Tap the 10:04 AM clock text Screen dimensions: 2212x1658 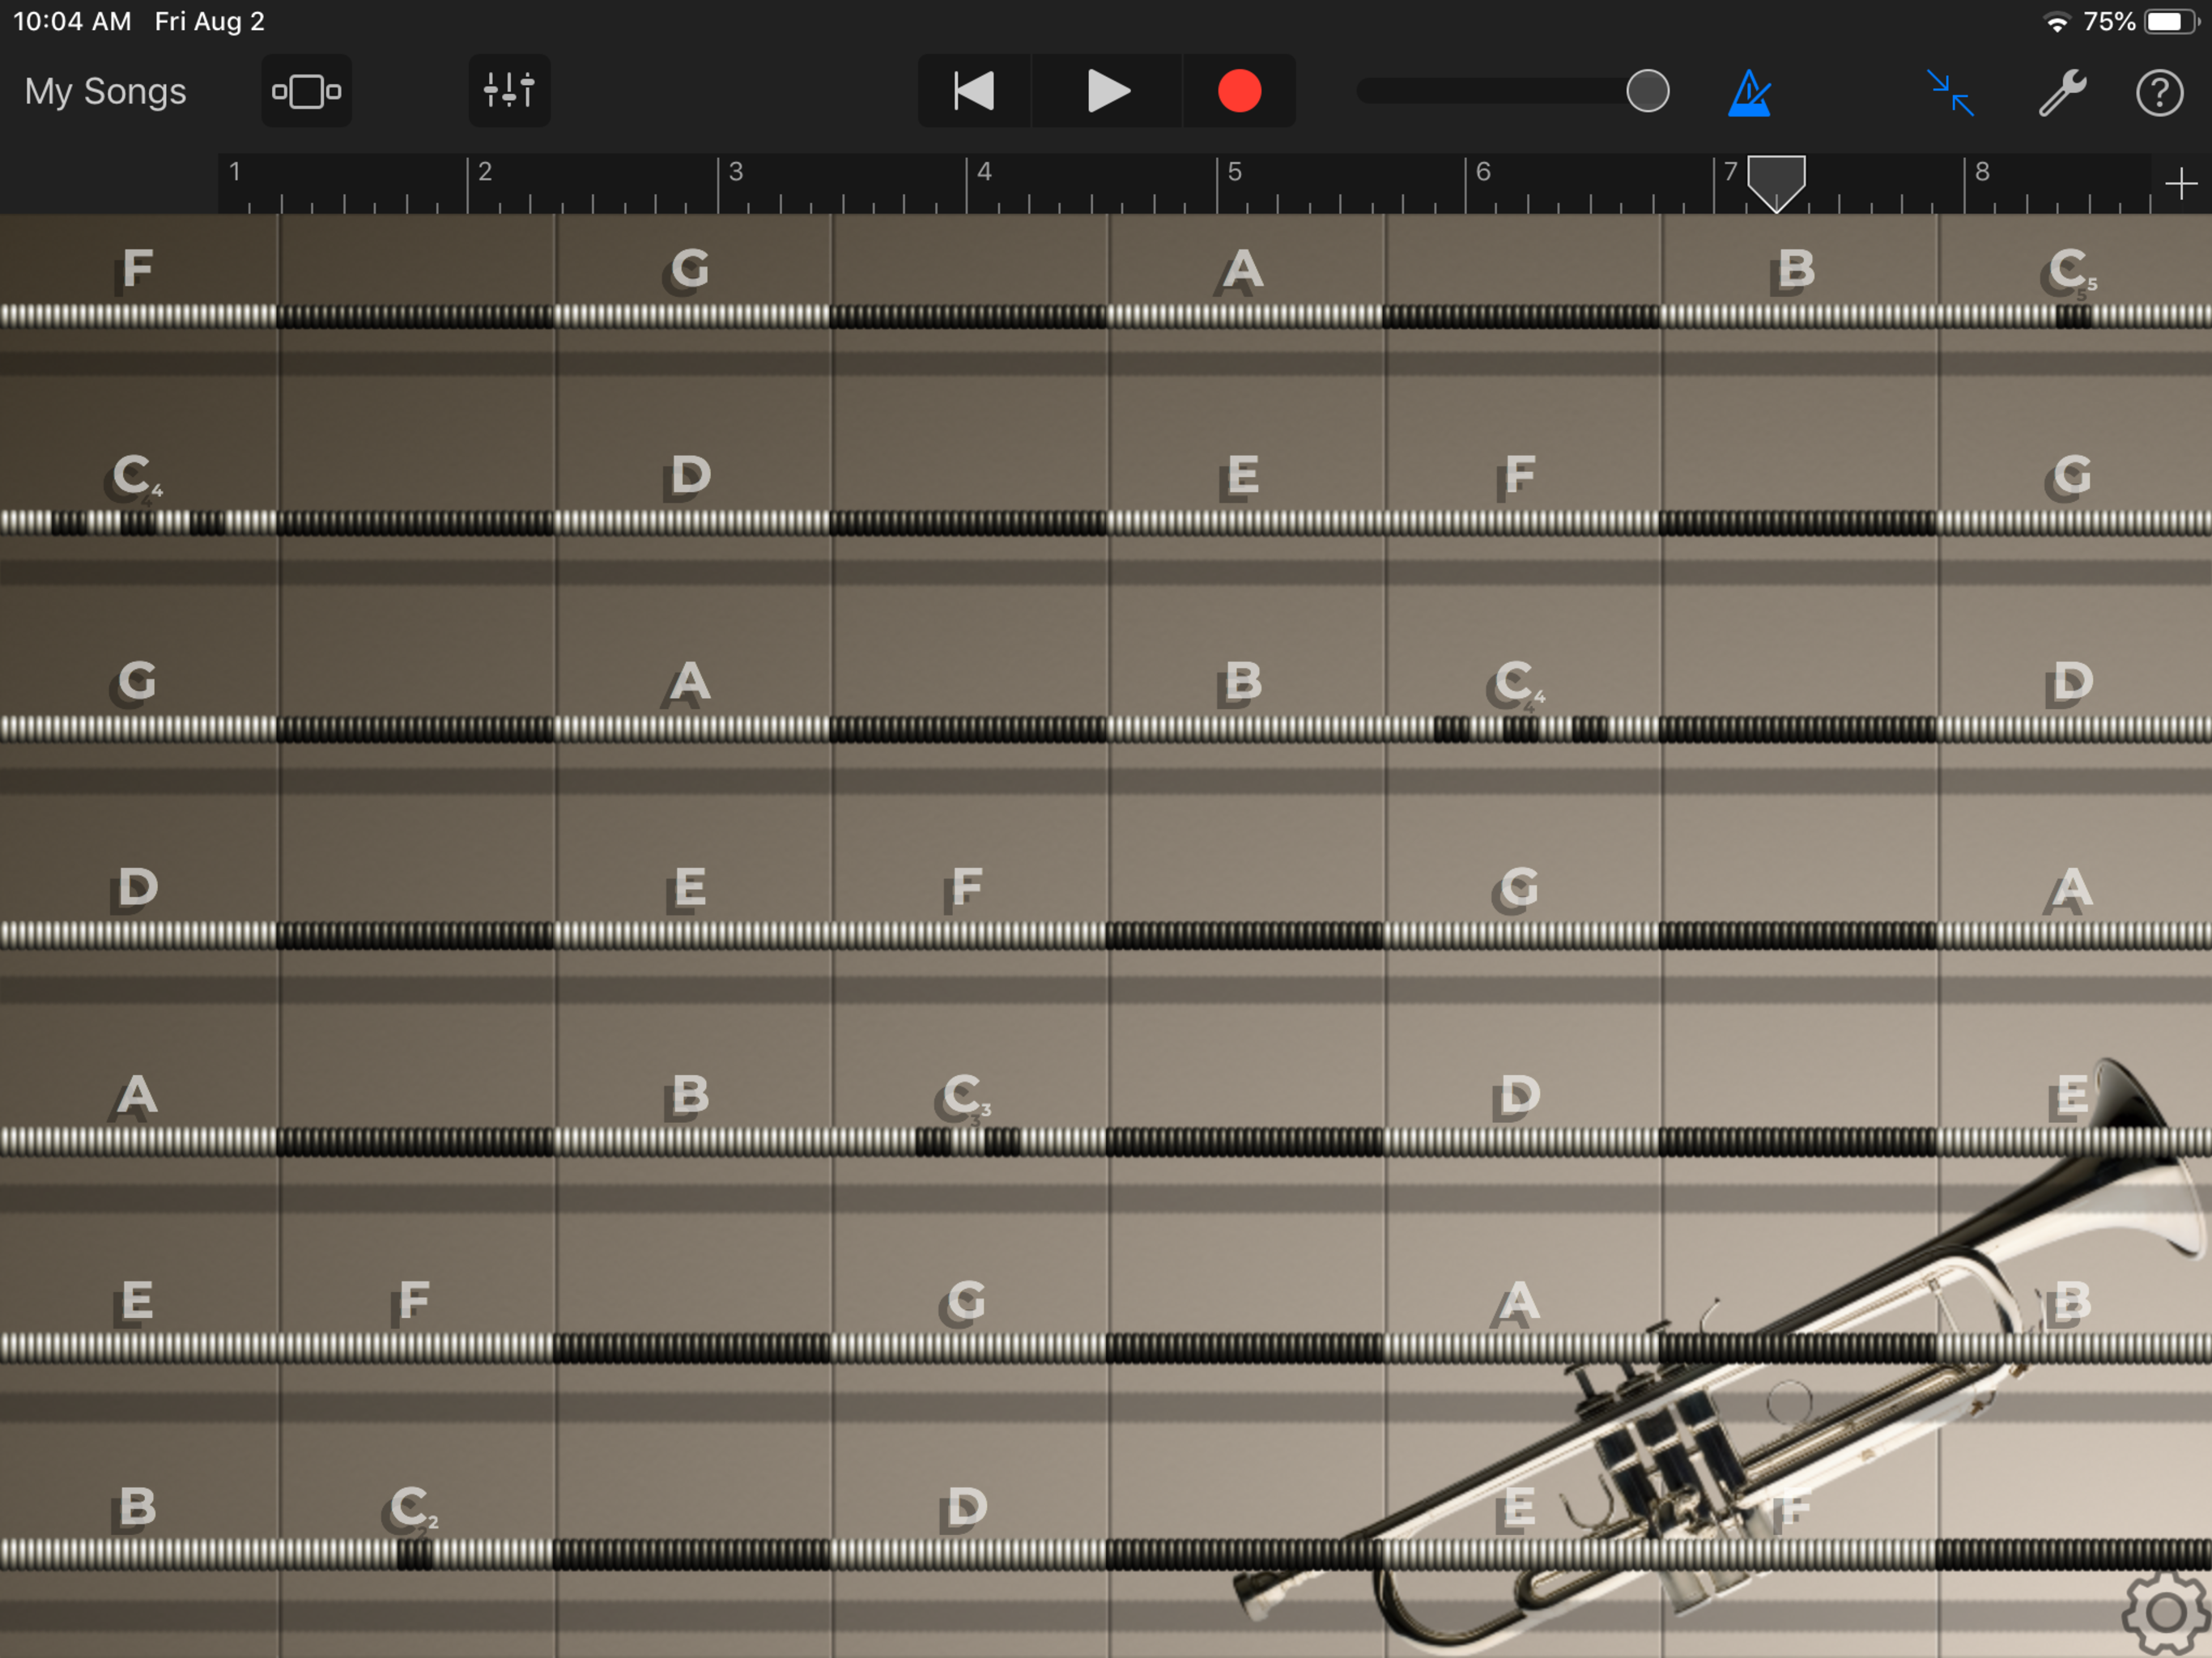click(x=72, y=21)
